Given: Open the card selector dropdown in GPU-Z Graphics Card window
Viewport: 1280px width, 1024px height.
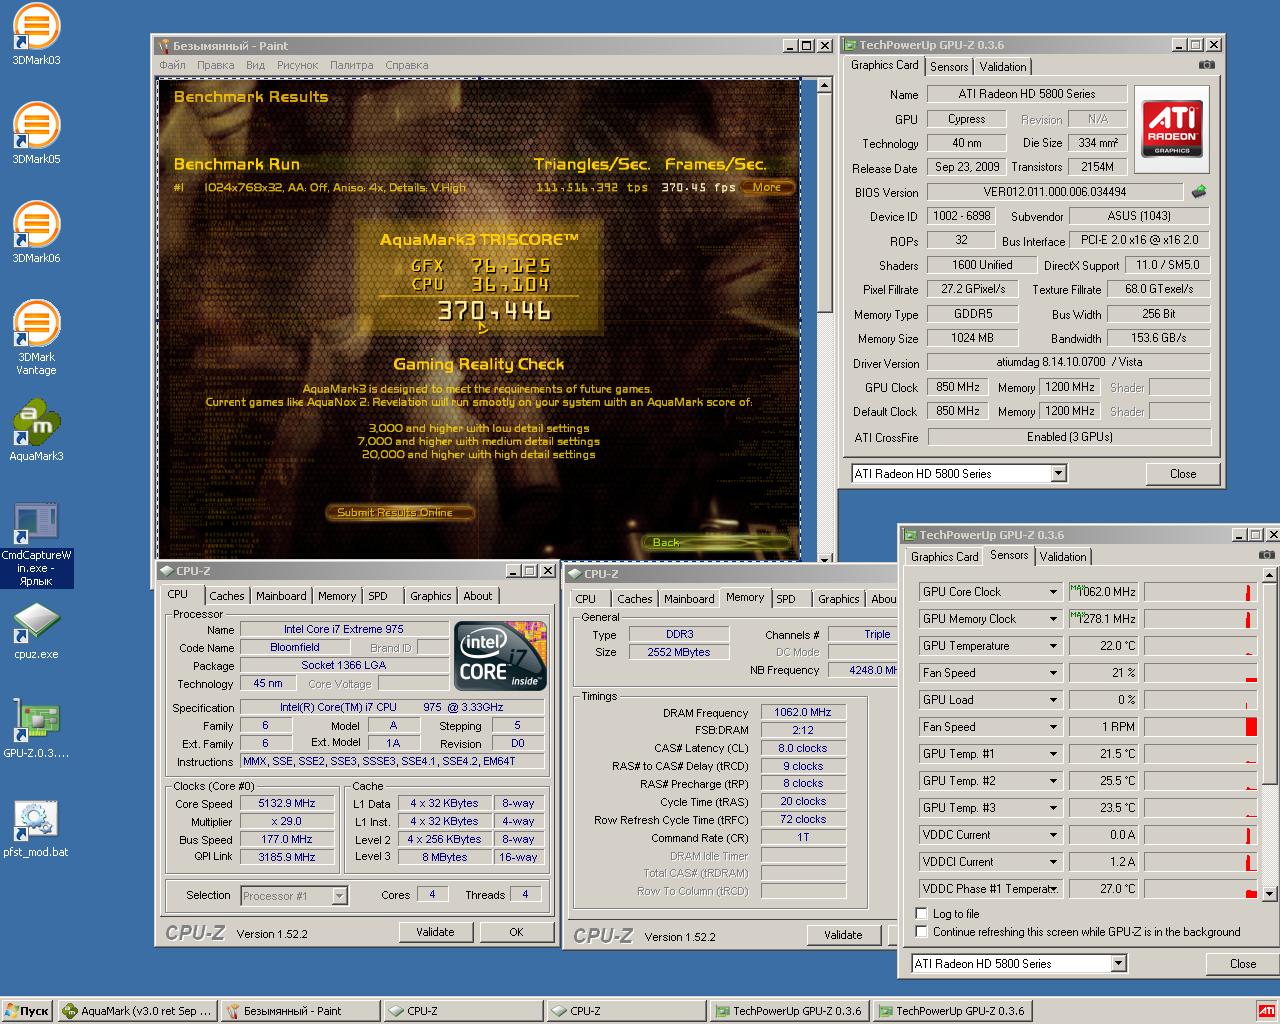Looking at the screenshot, I should pyautogui.click(x=1059, y=474).
